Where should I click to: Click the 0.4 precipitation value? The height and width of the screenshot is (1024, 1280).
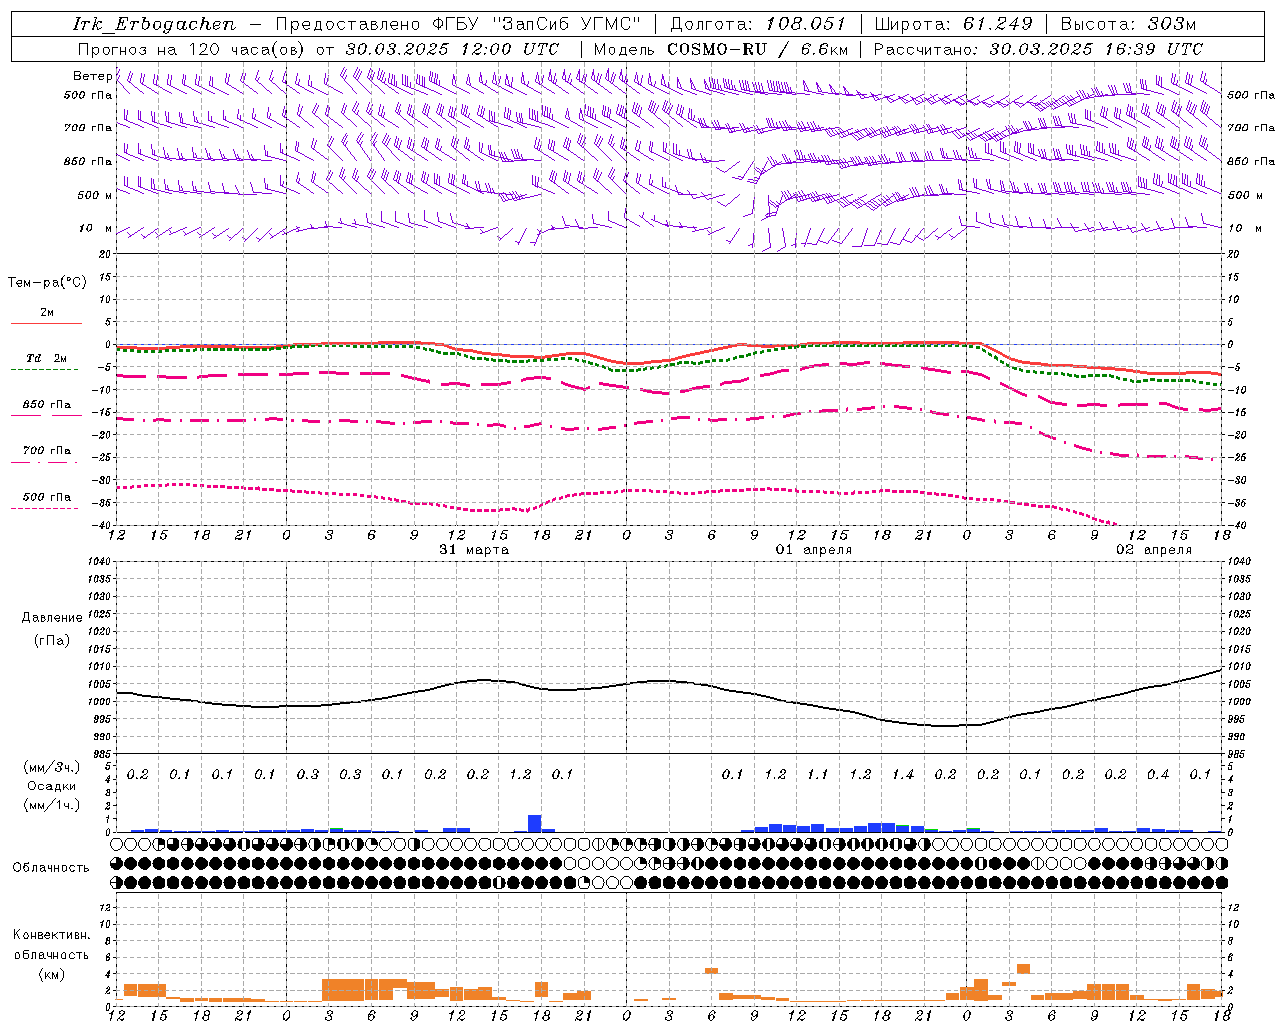coord(1158,774)
